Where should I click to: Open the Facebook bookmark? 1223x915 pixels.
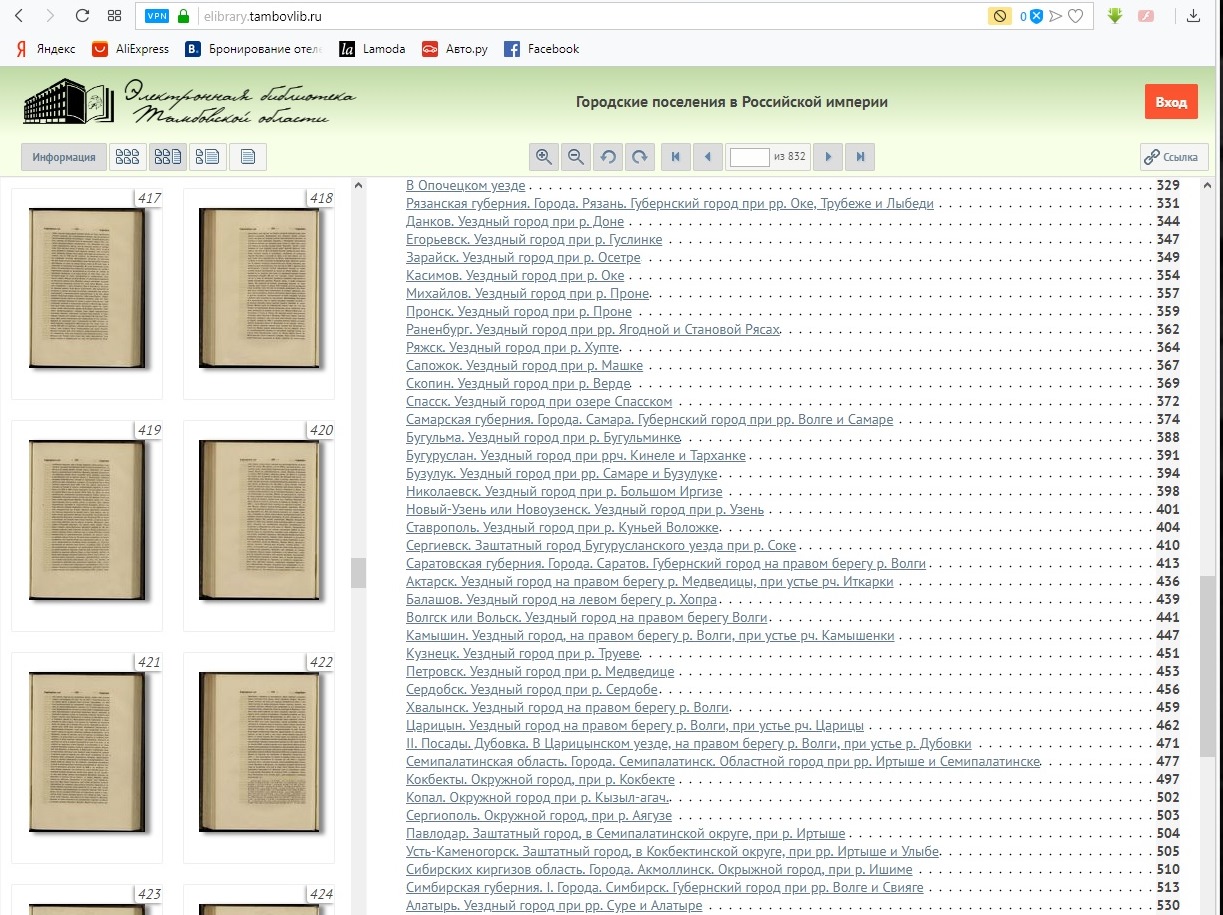(x=541, y=49)
